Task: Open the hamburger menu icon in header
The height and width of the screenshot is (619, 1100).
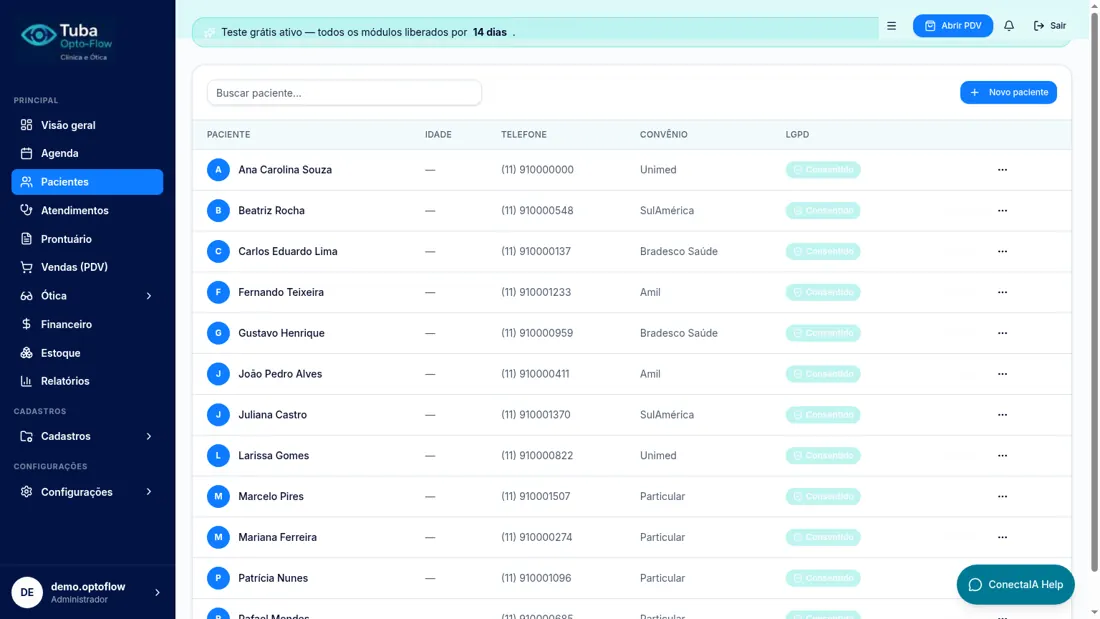Action: [x=891, y=26]
